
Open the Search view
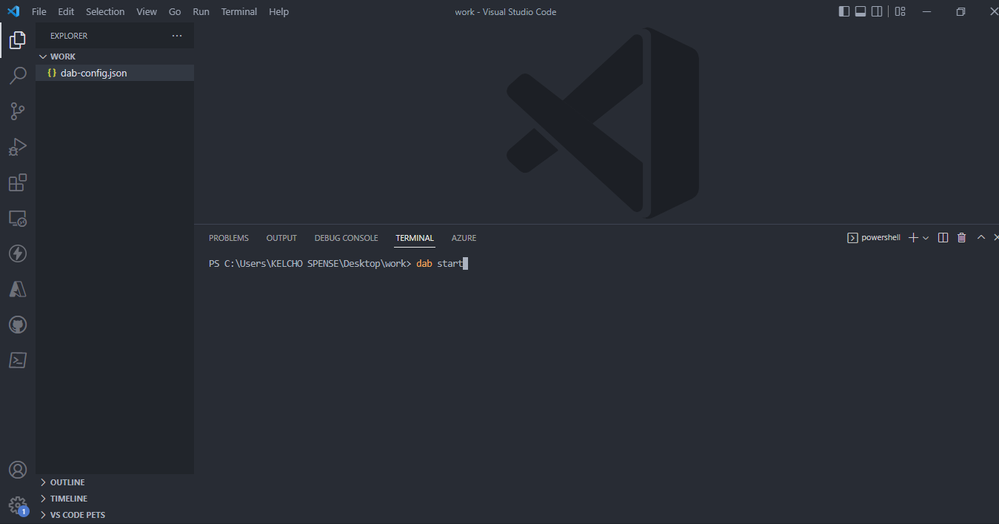coord(18,76)
